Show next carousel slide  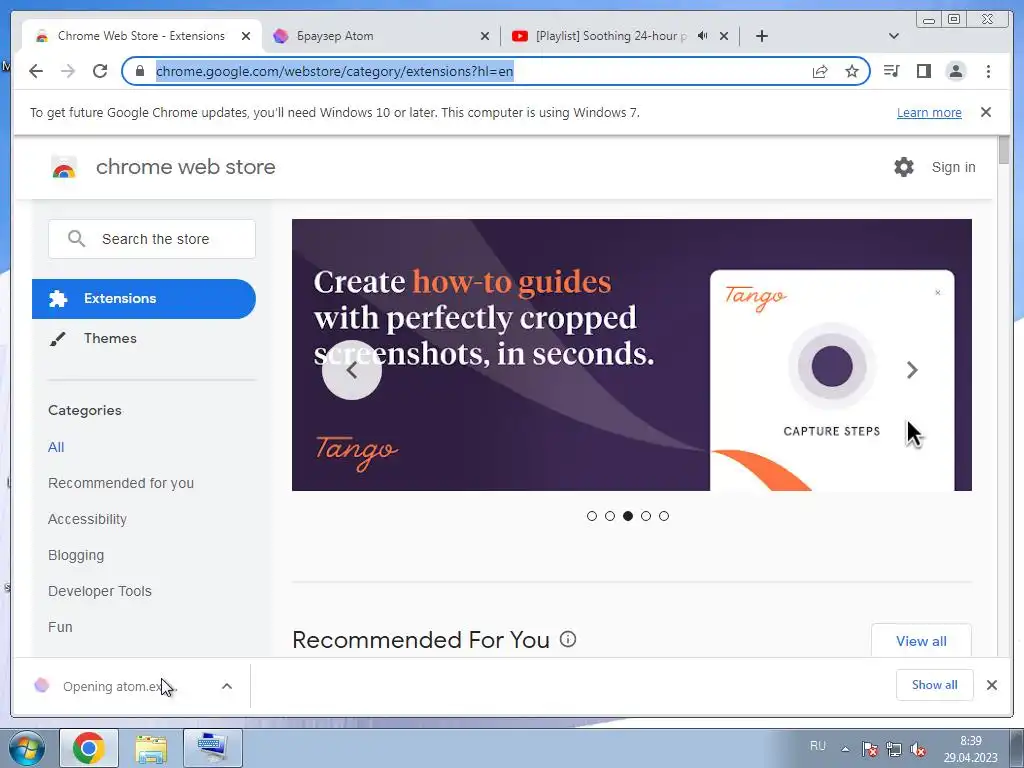click(x=912, y=370)
